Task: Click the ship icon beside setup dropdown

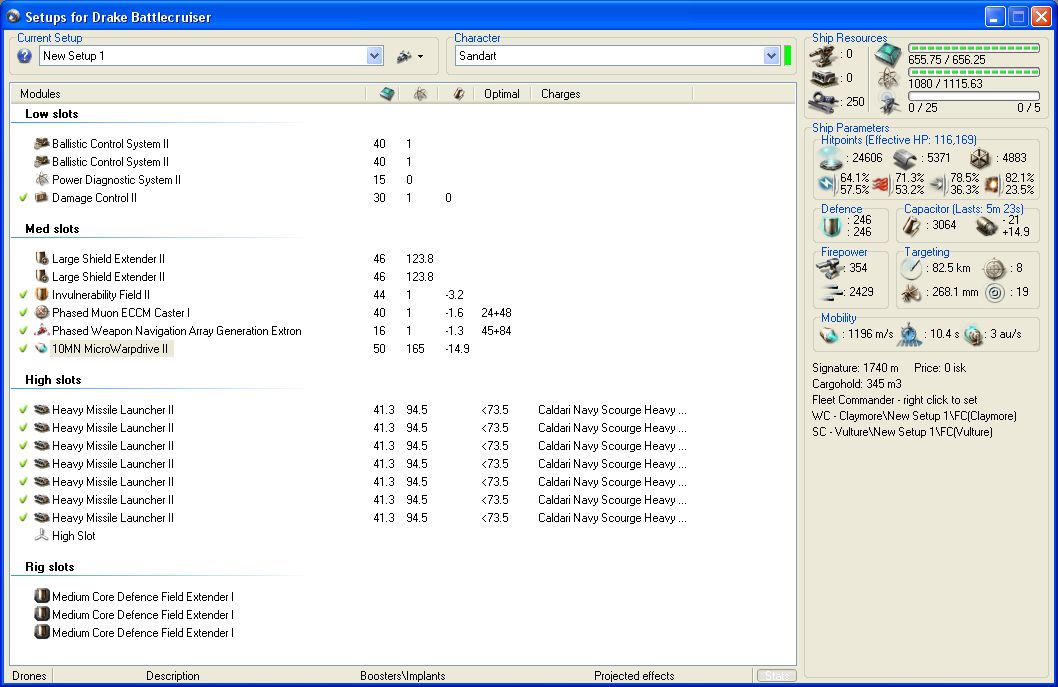Action: tap(404, 57)
